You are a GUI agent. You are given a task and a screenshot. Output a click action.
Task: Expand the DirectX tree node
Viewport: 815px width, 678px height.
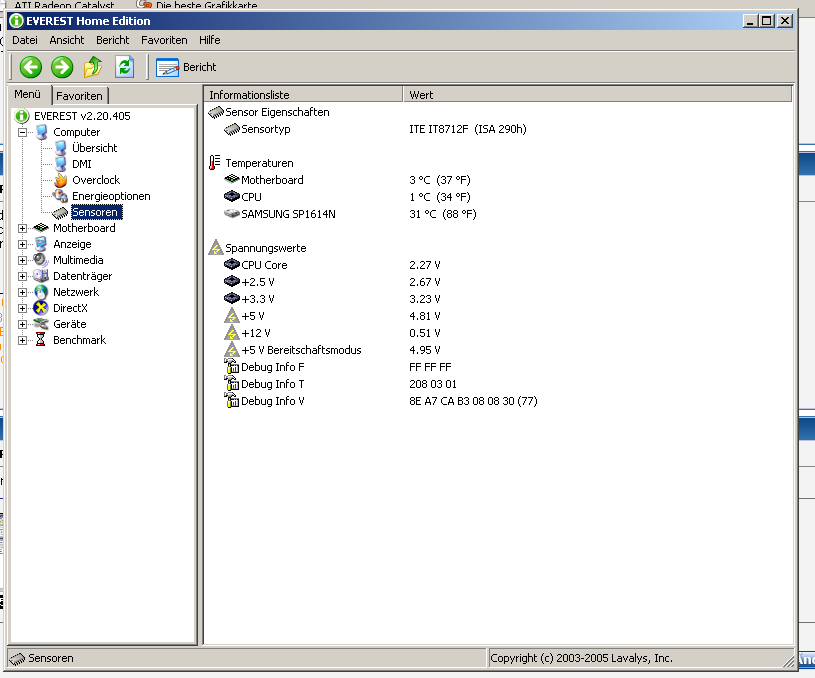pos(22,308)
